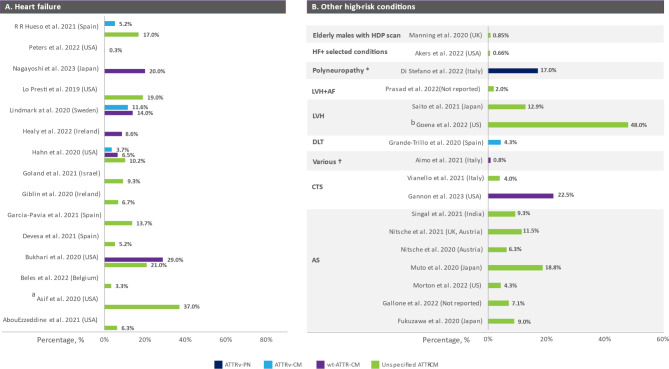Click the 18.8% value for Muto et al.

coord(553,268)
